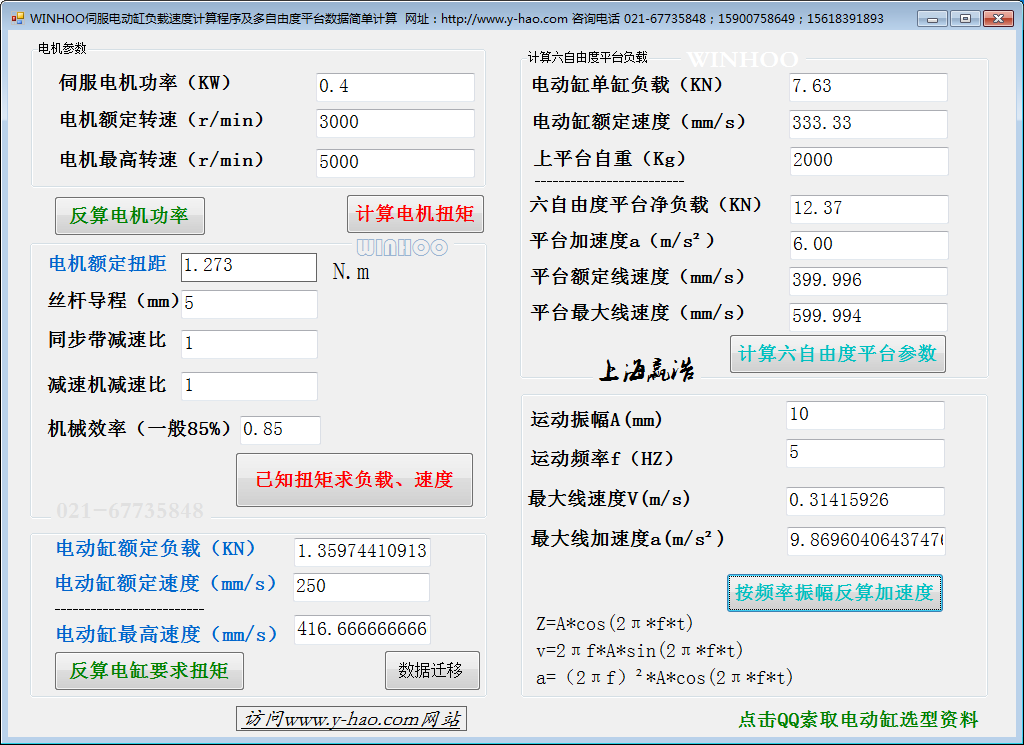Screen dimensions: 1024x745
Task: Click 反算电机功率 button
Action: pos(129,215)
